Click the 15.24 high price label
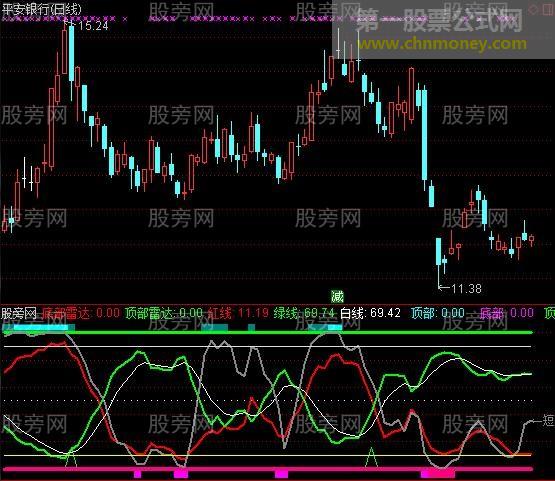This screenshot has height=481, width=555. tap(93, 25)
